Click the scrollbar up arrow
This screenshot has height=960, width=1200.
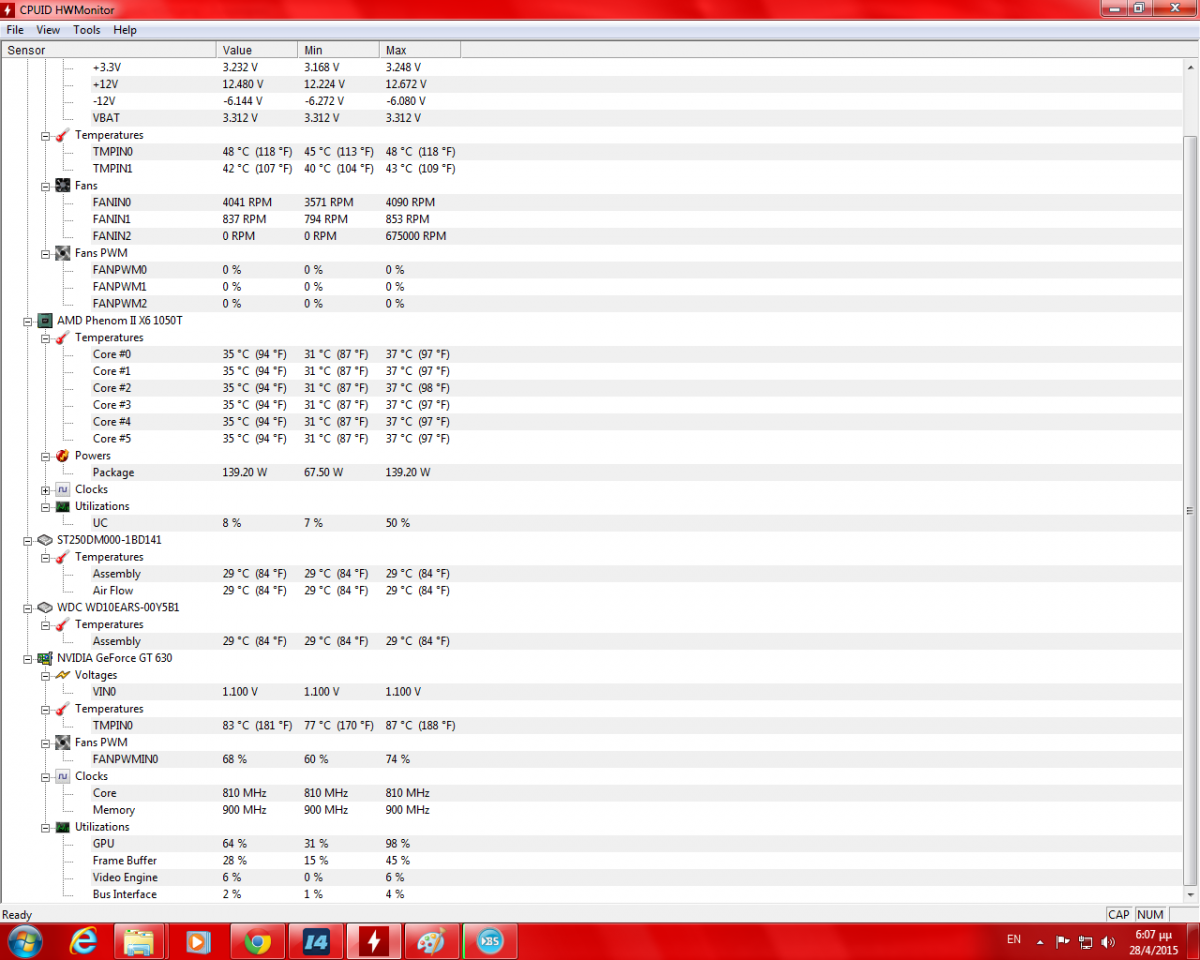[x=1190, y=67]
